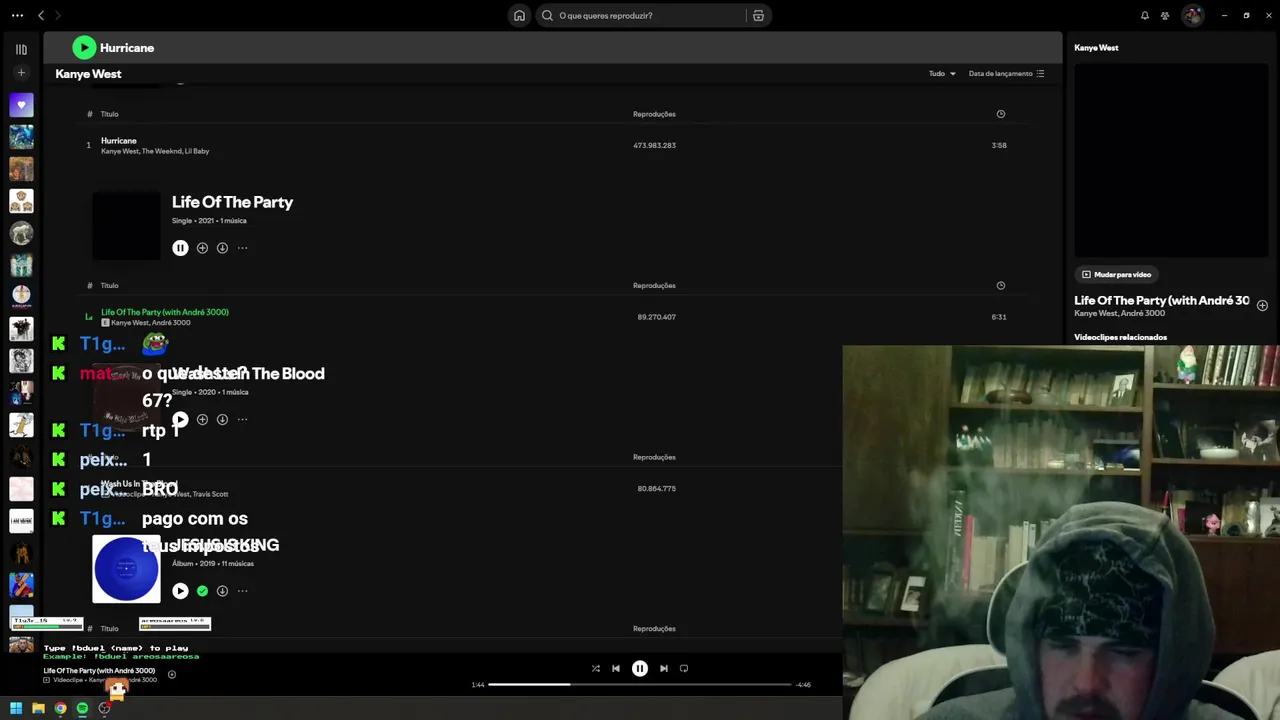Viewport: 1280px width, 720px height.
Task: Play the Jesus Is King album
Action: click(x=180, y=591)
